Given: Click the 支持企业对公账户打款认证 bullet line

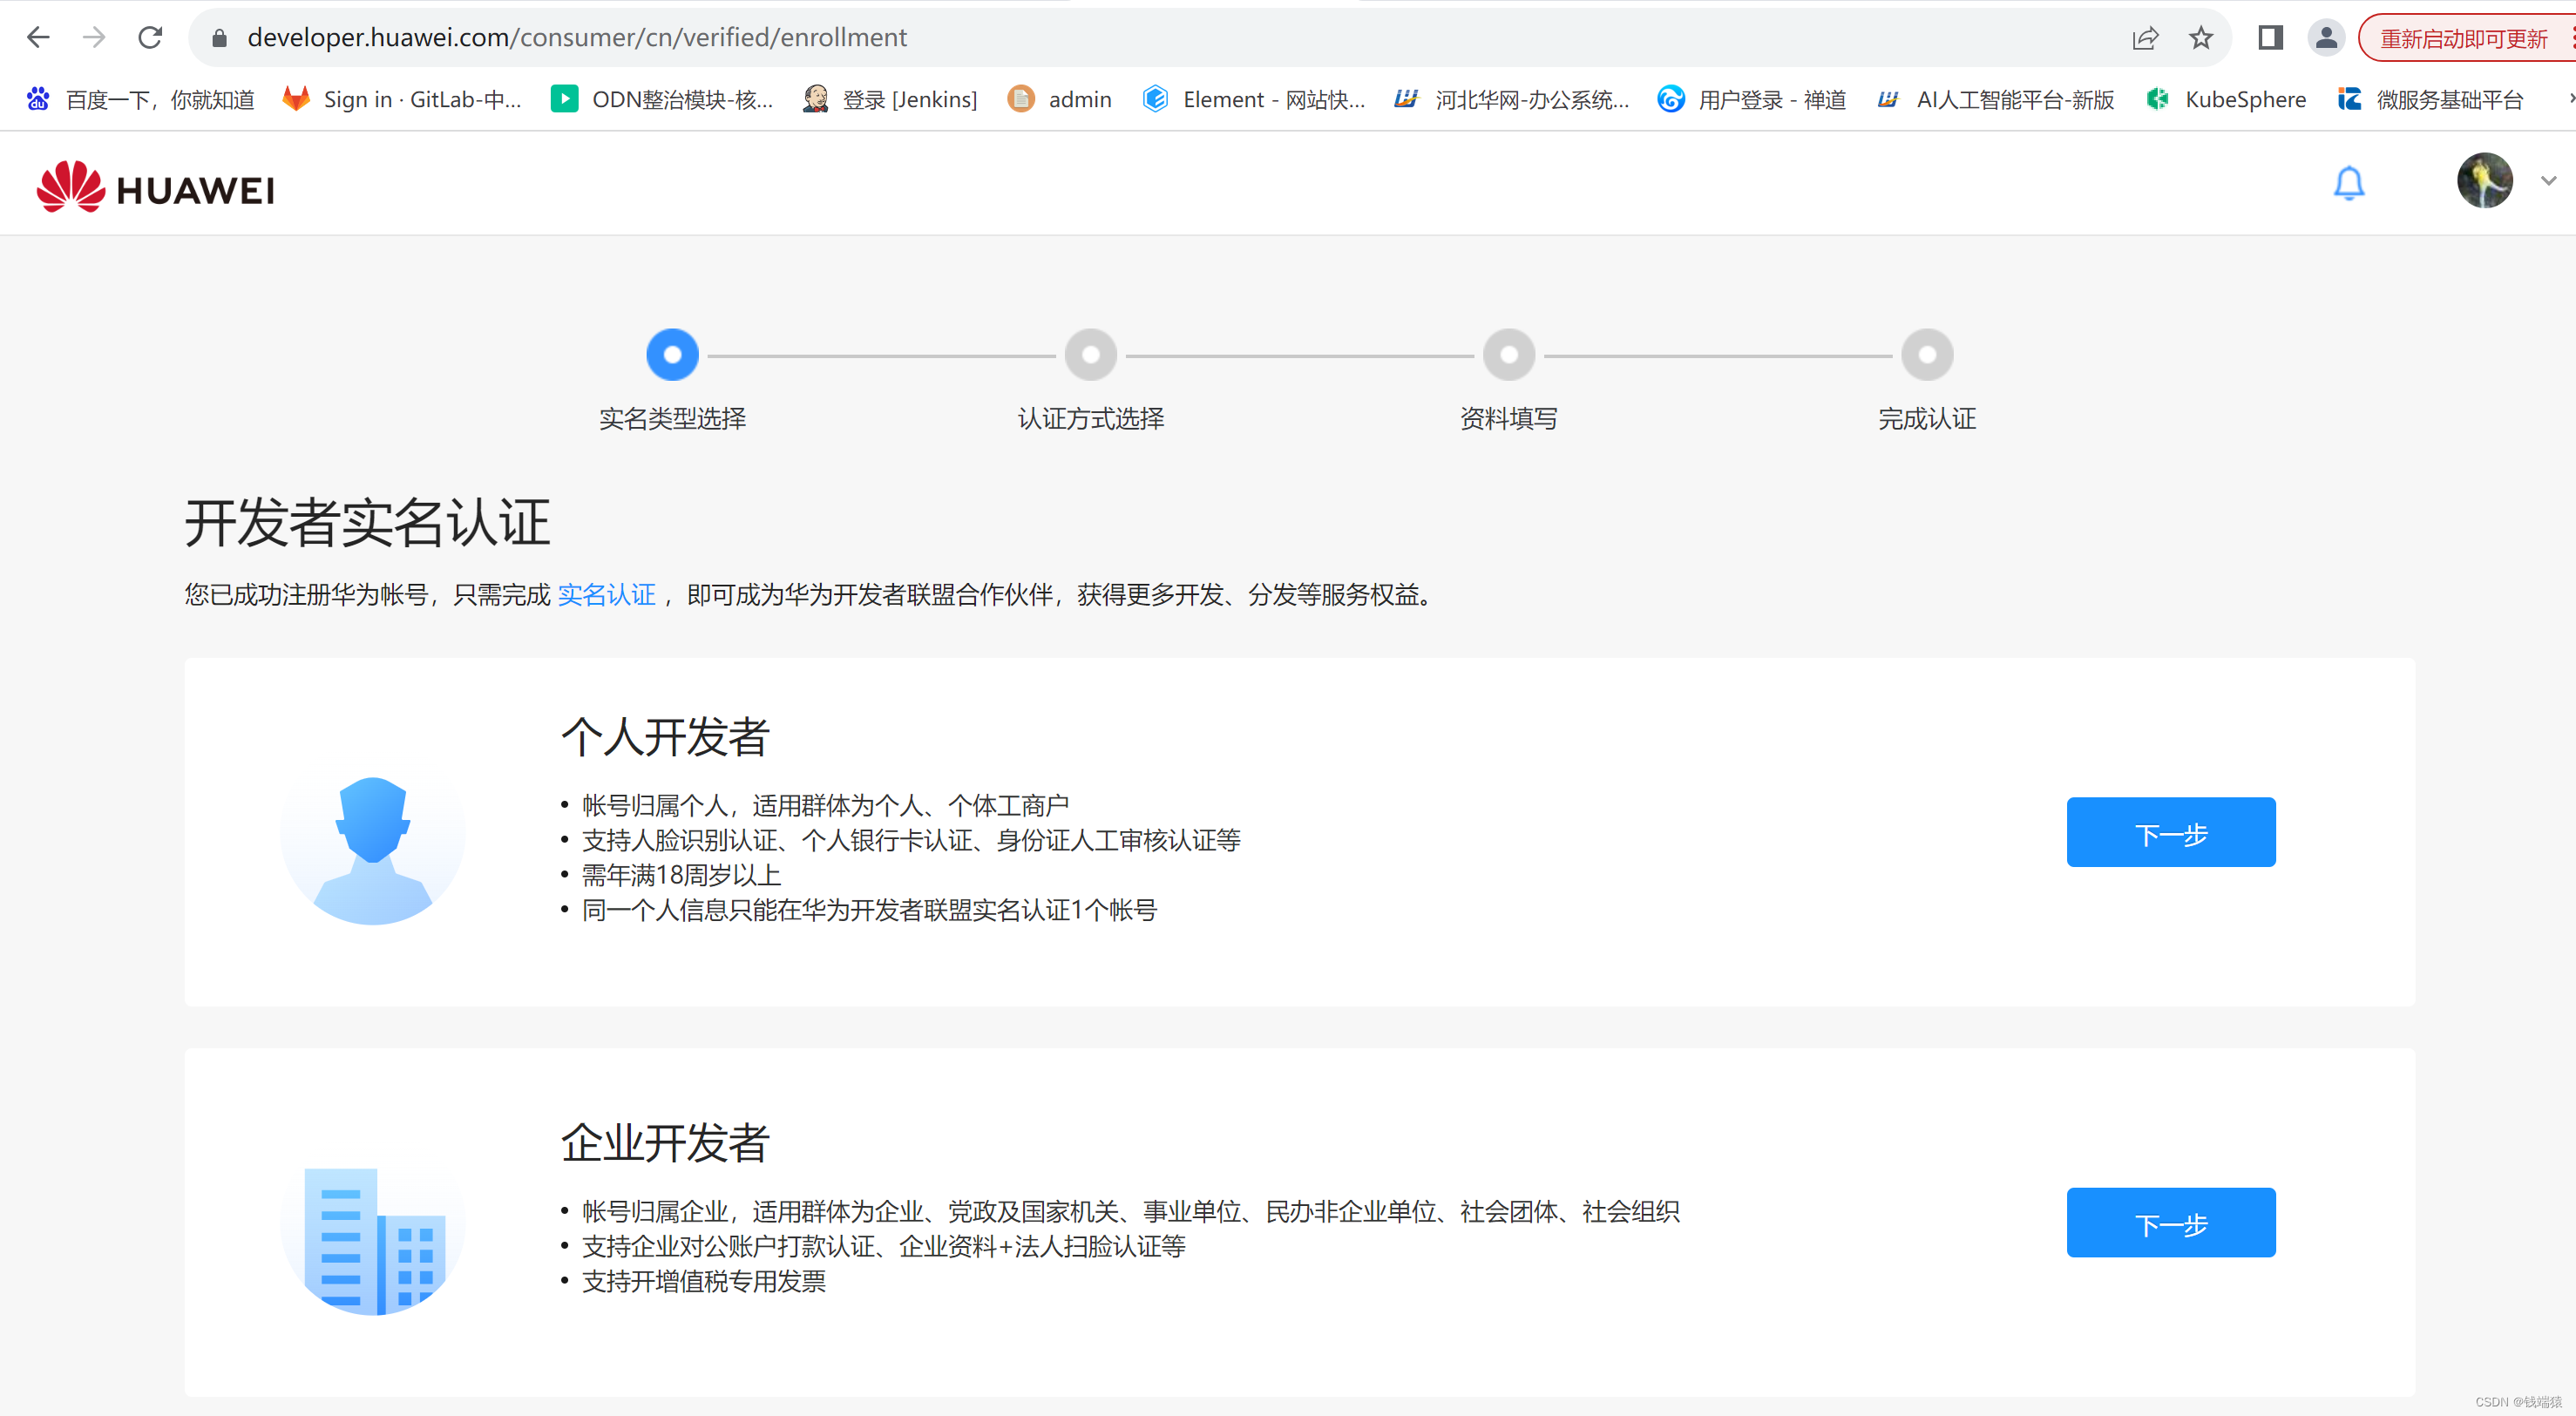Looking at the screenshot, I should click(x=883, y=1247).
